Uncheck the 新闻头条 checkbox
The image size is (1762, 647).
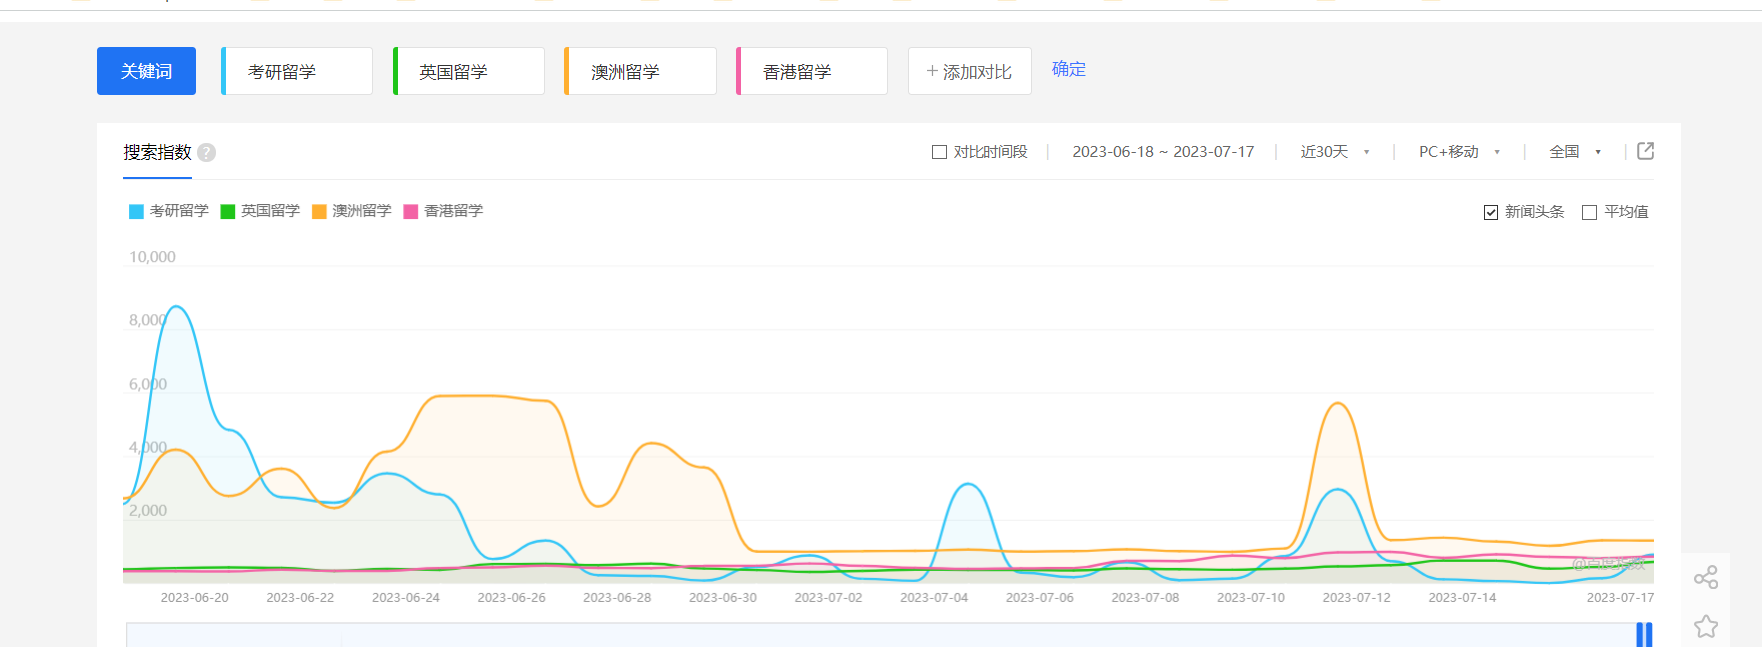pos(1491,212)
